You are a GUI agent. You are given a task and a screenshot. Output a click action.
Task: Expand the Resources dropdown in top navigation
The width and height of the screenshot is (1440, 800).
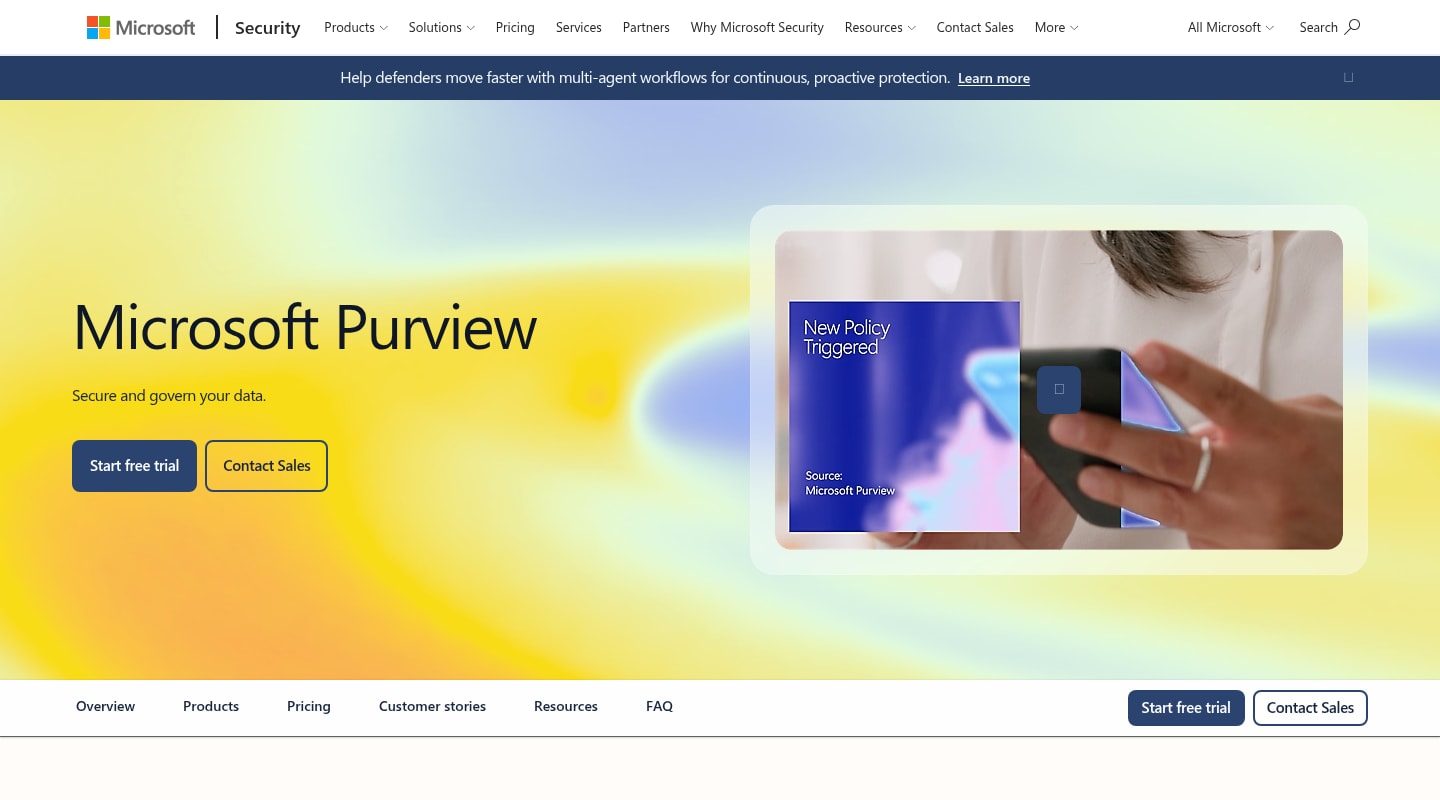pos(880,27)
